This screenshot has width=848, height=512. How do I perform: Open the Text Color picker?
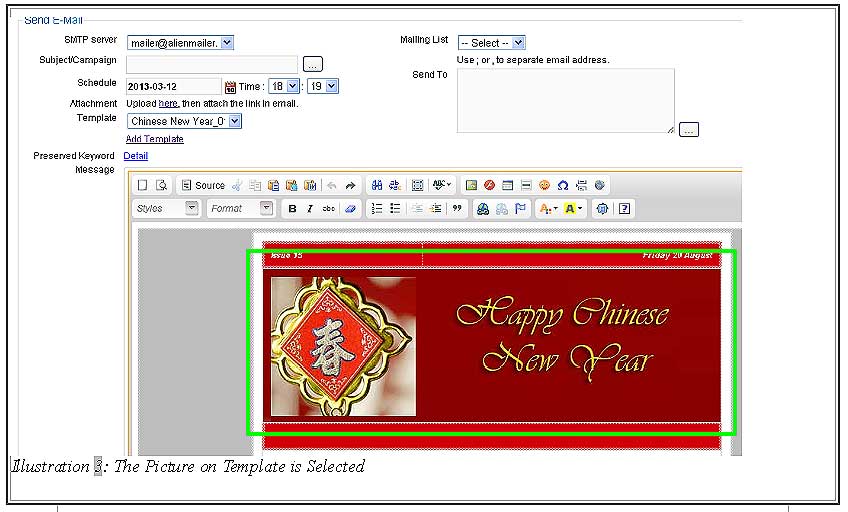tap(548, 209)
